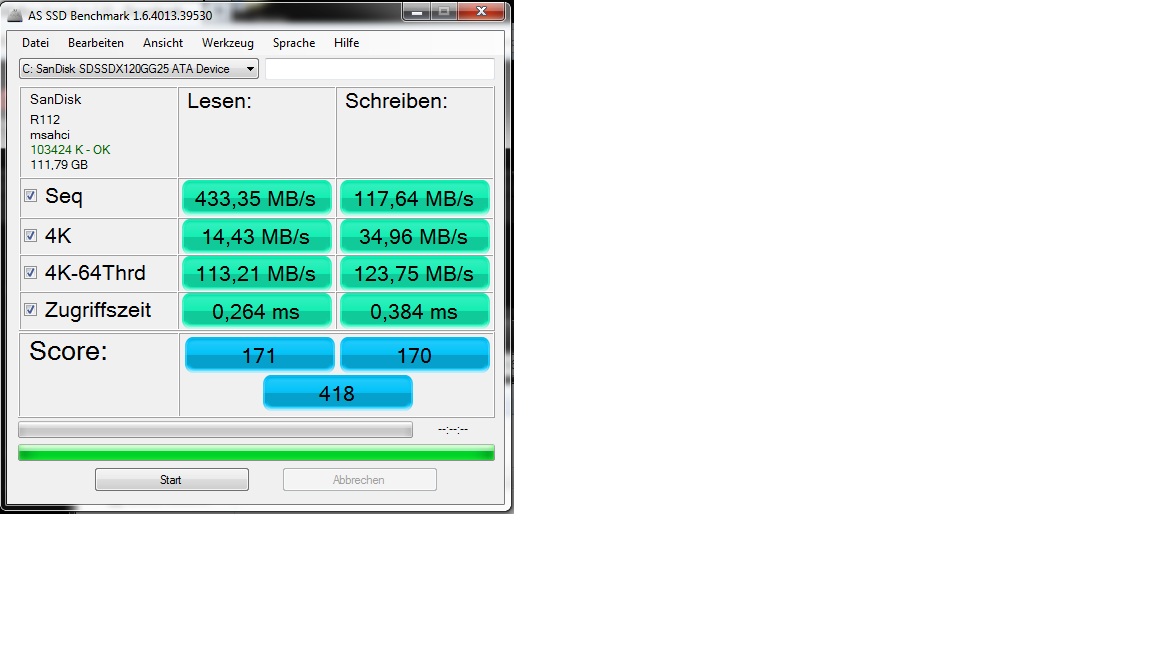Toggle the 4K test checkbox

31,236
